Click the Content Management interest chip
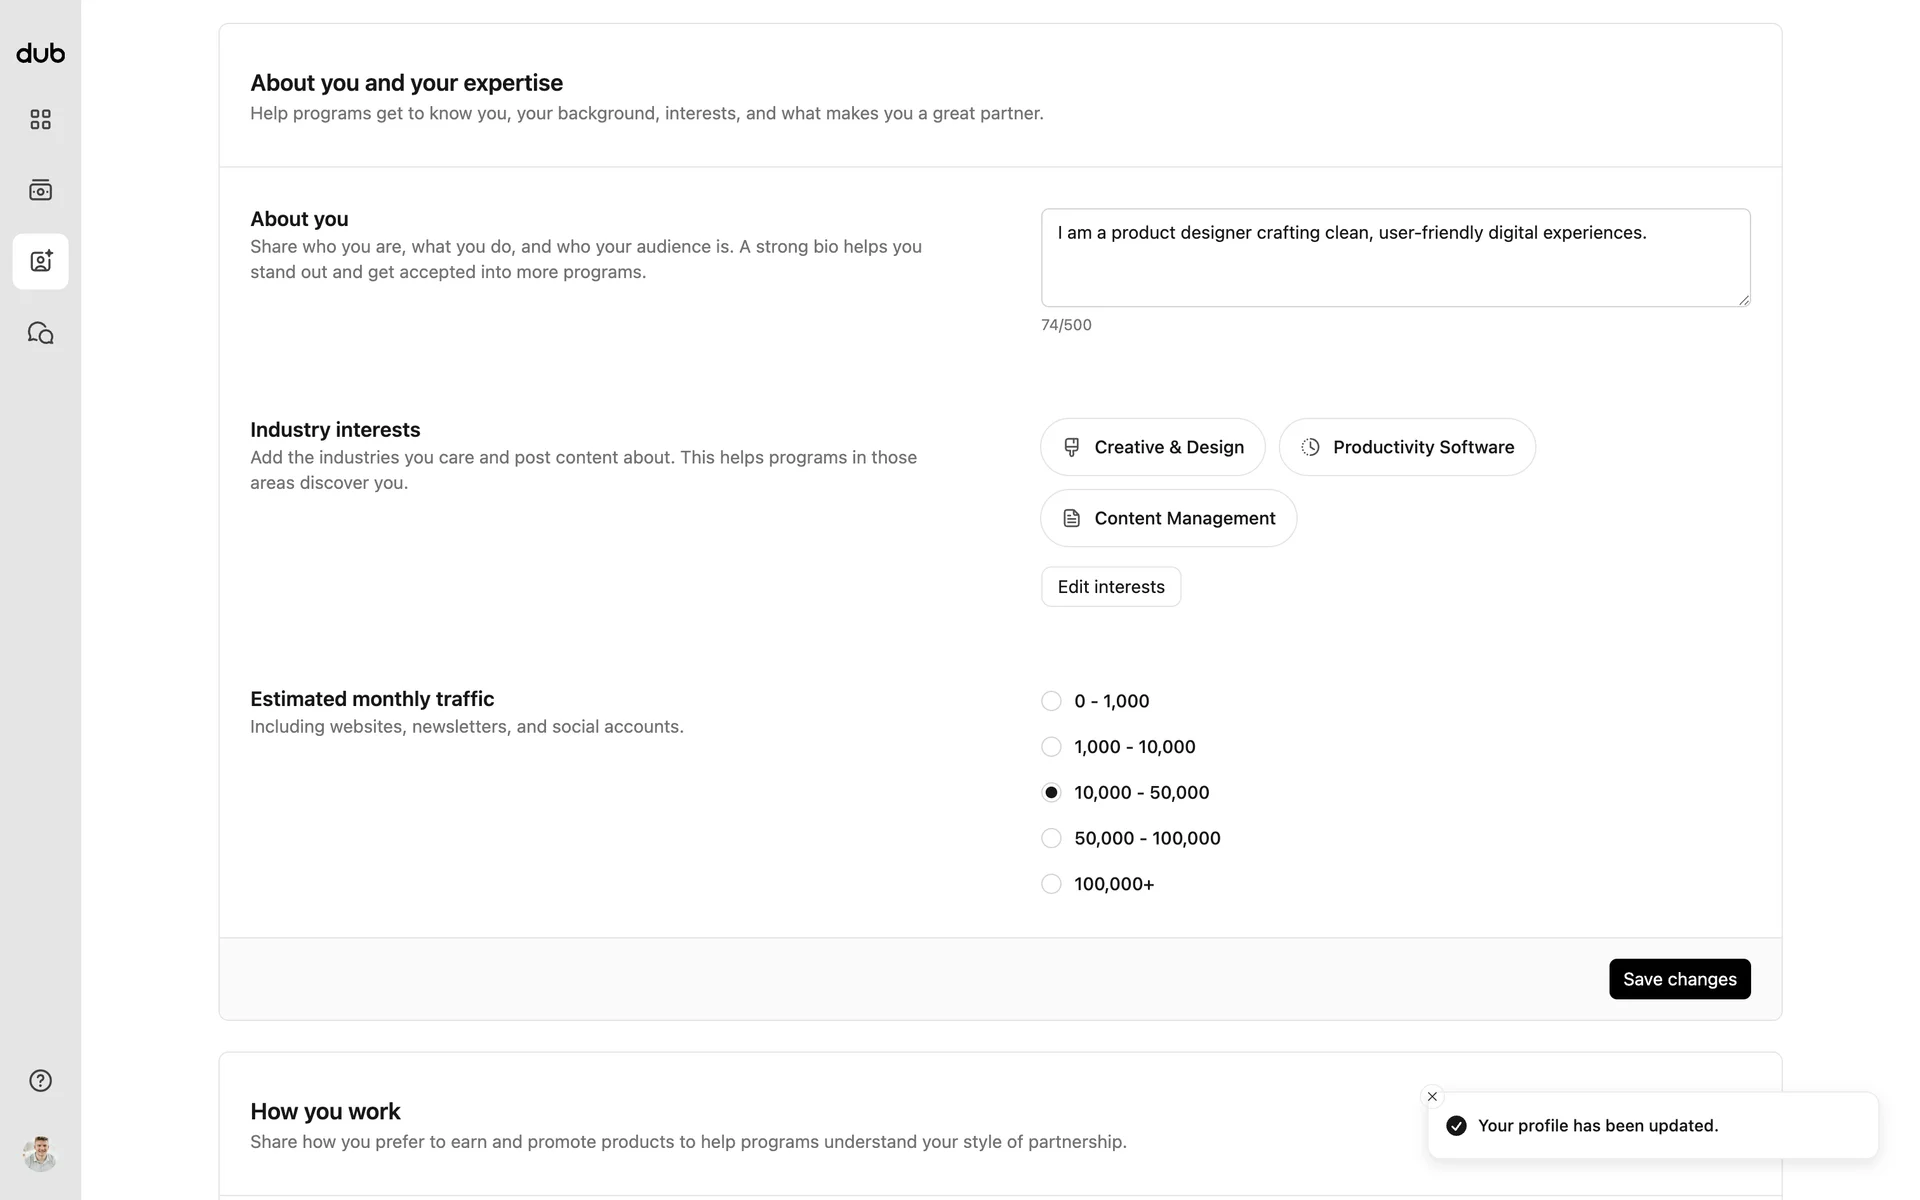 click(1168, 518)
